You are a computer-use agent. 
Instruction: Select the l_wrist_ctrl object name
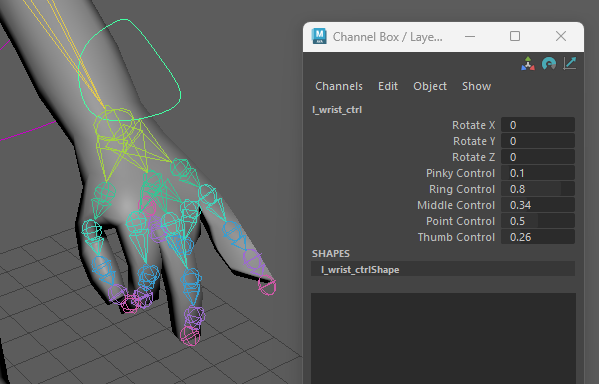pos(337,110)
